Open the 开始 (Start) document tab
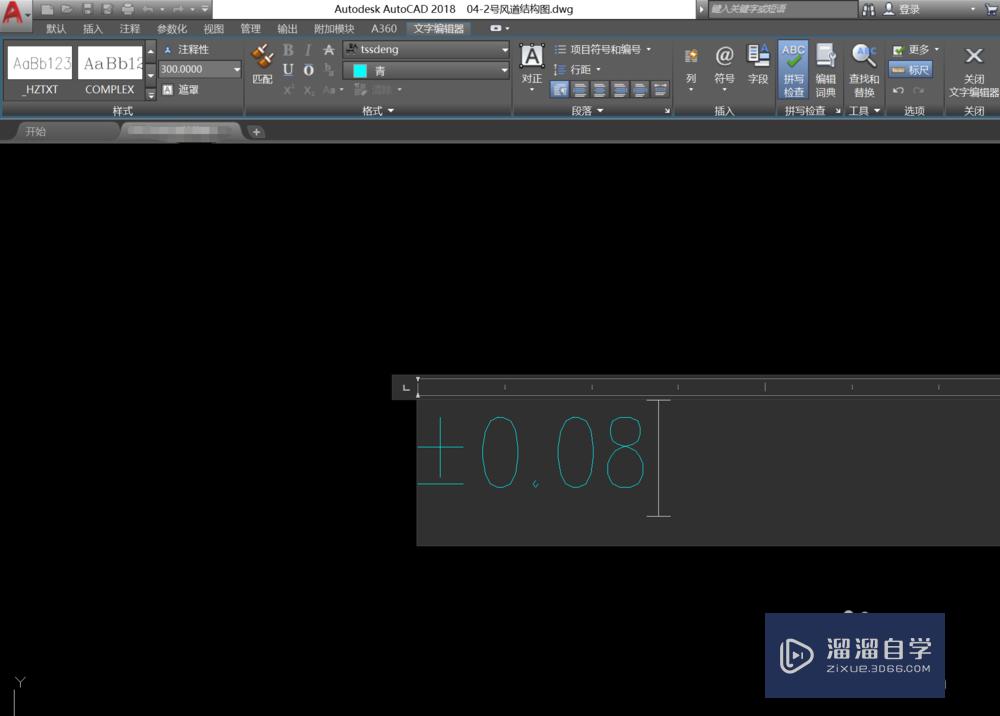The image size is (1000, 716). (36, 131)
